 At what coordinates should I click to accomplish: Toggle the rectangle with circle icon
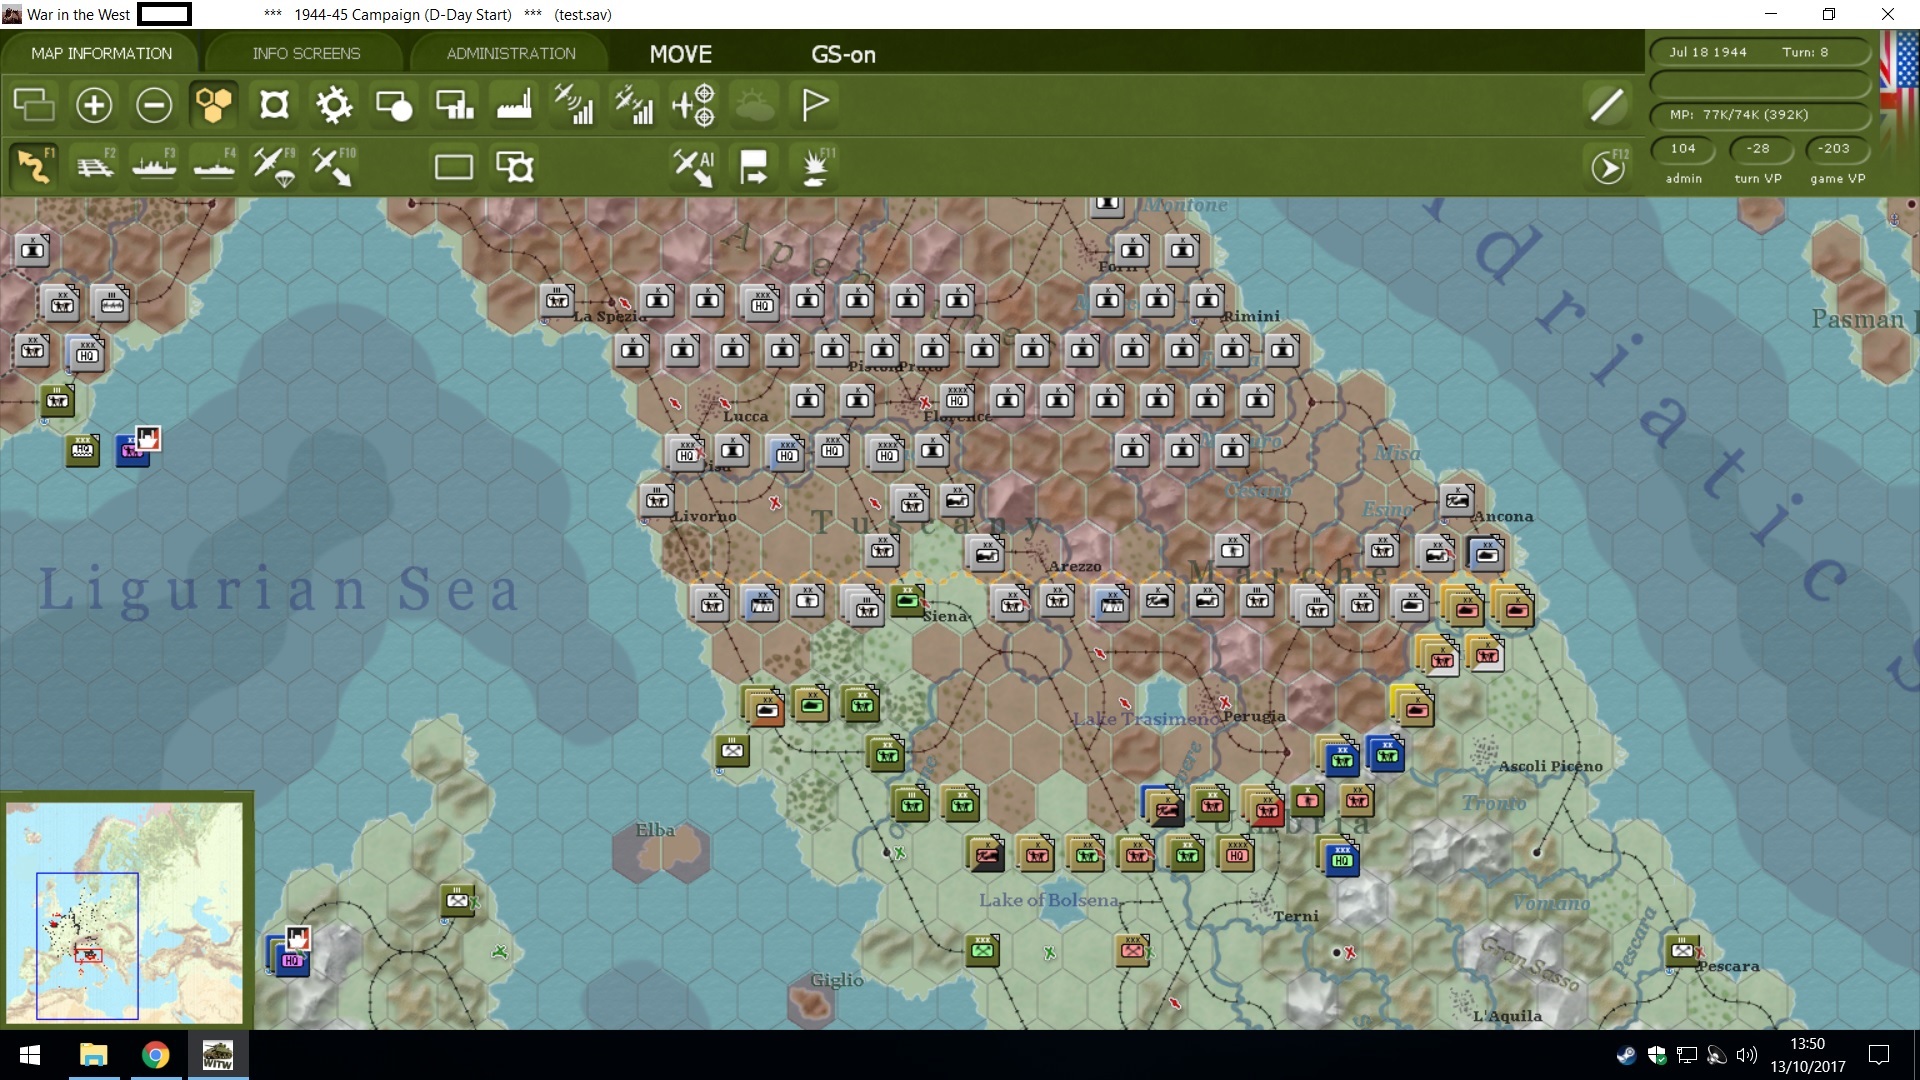click(x=394, y=105)
